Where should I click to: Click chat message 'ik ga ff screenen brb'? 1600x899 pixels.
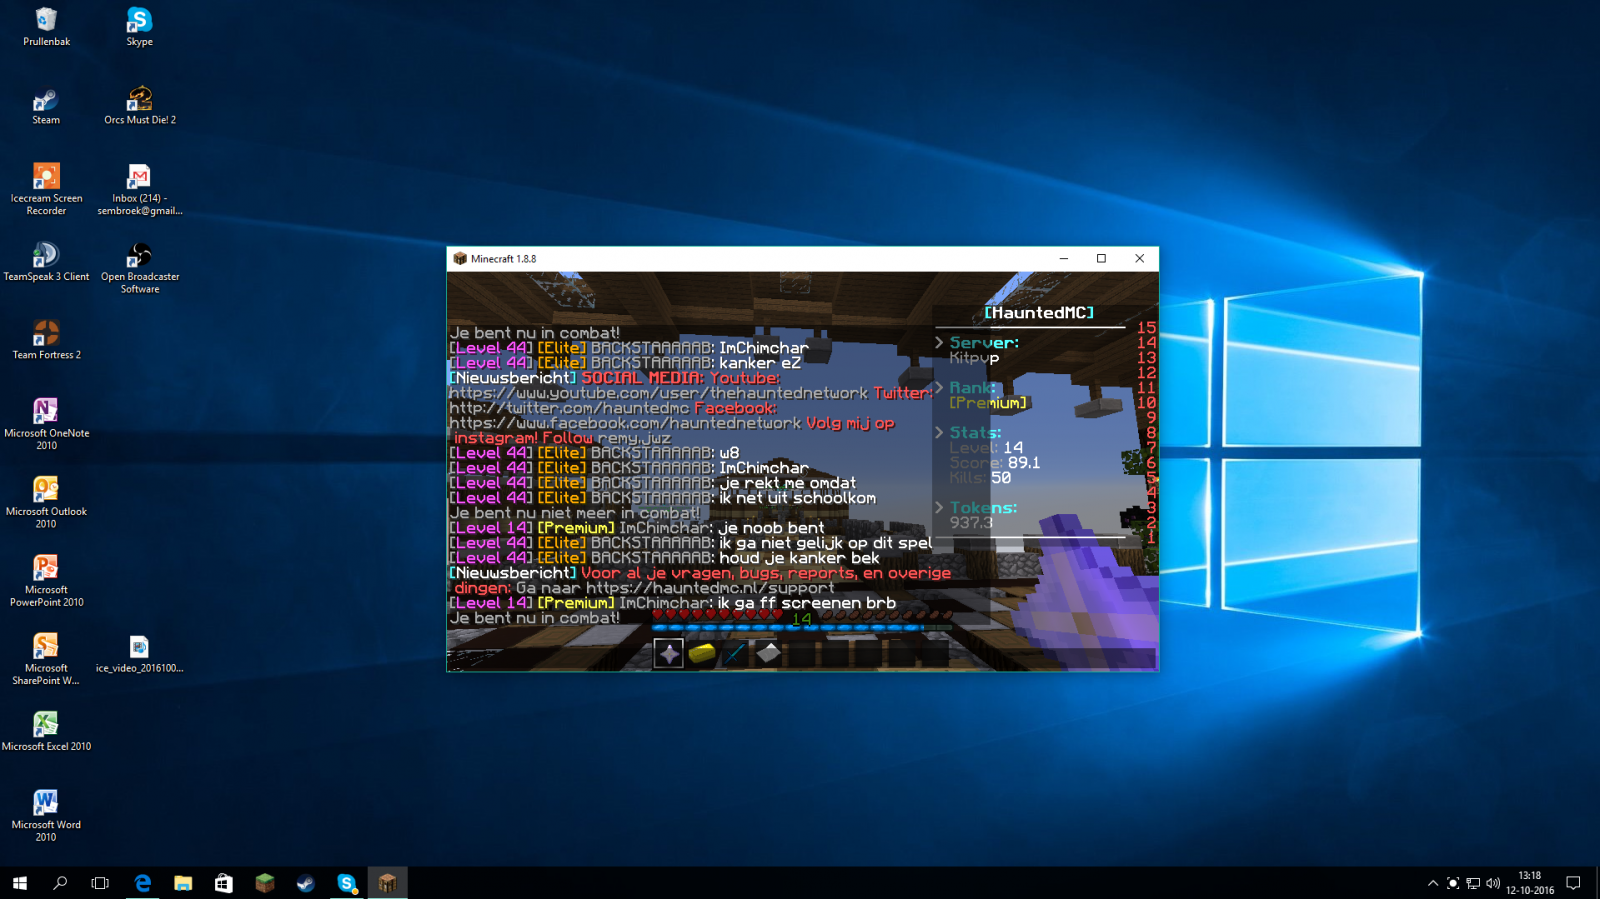point(807,603)
